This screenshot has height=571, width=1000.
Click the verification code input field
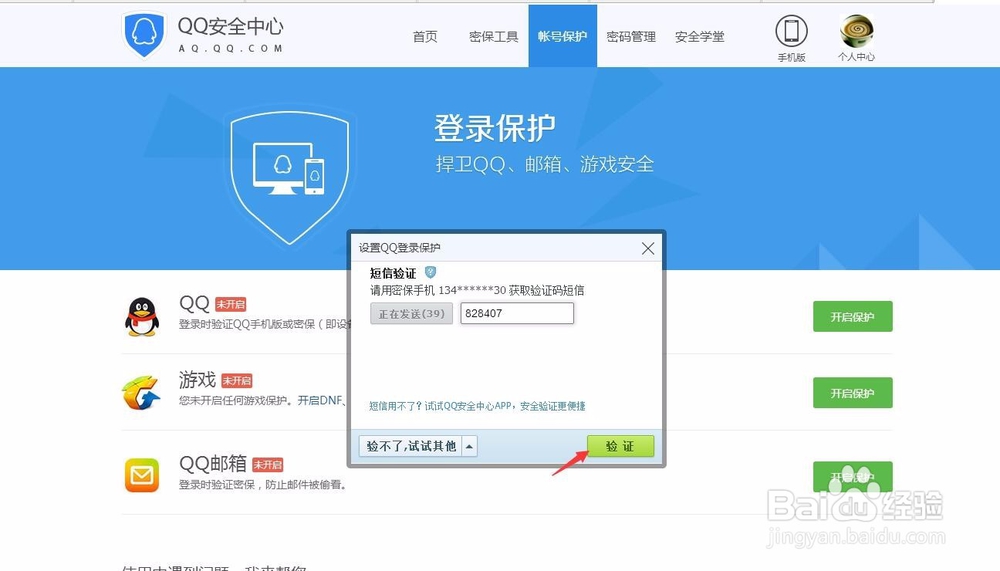(517, 313)
